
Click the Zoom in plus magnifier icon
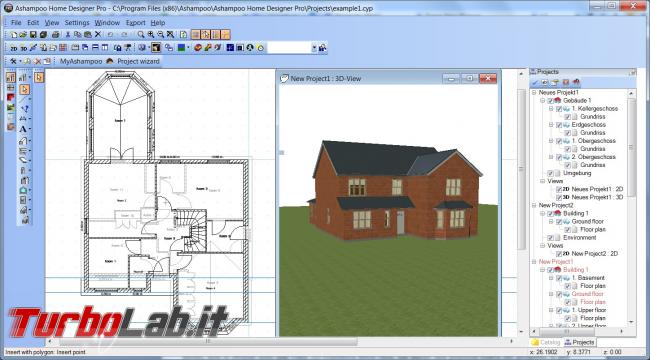tap(151, 34)
